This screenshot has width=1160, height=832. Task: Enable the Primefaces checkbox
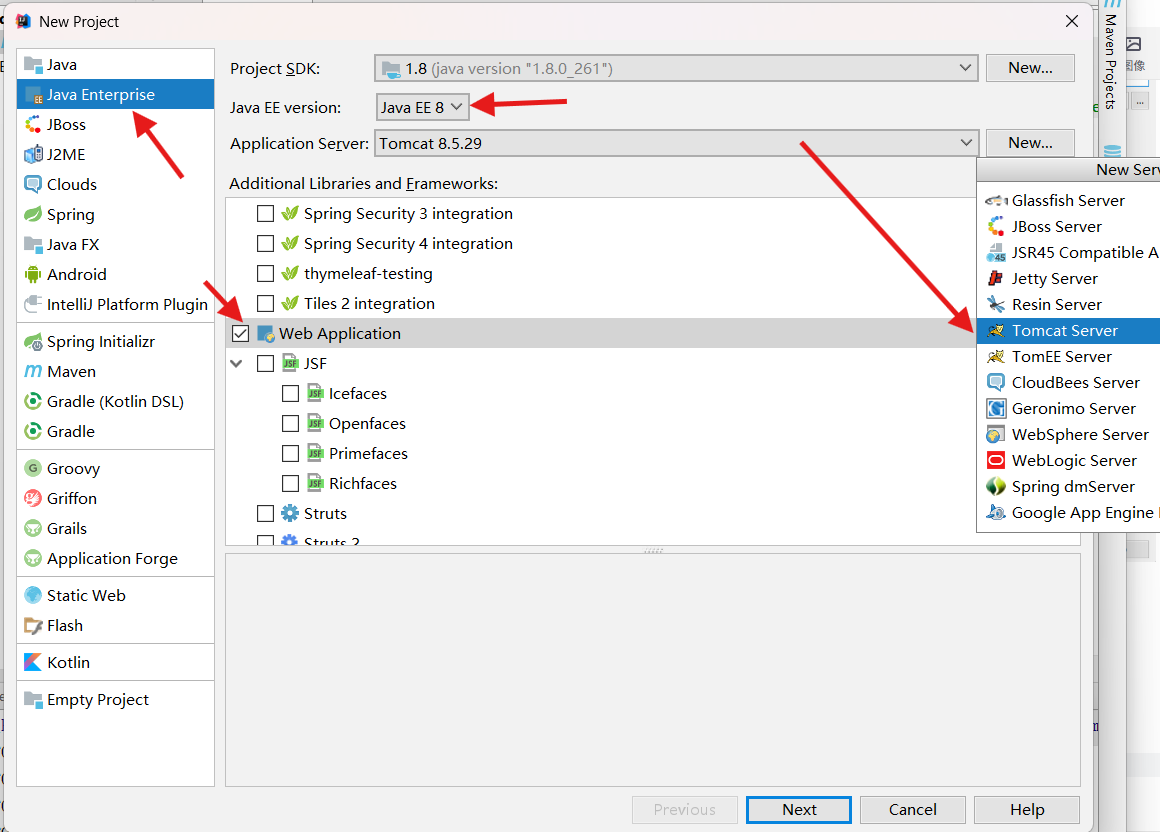click(291, 453)
